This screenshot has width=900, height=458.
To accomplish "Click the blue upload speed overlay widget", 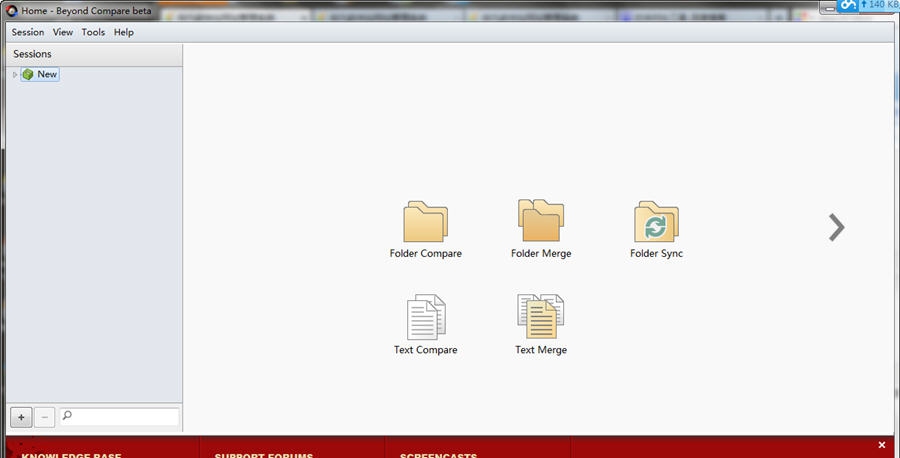I will pyautogui.click(x=868, y=5).
